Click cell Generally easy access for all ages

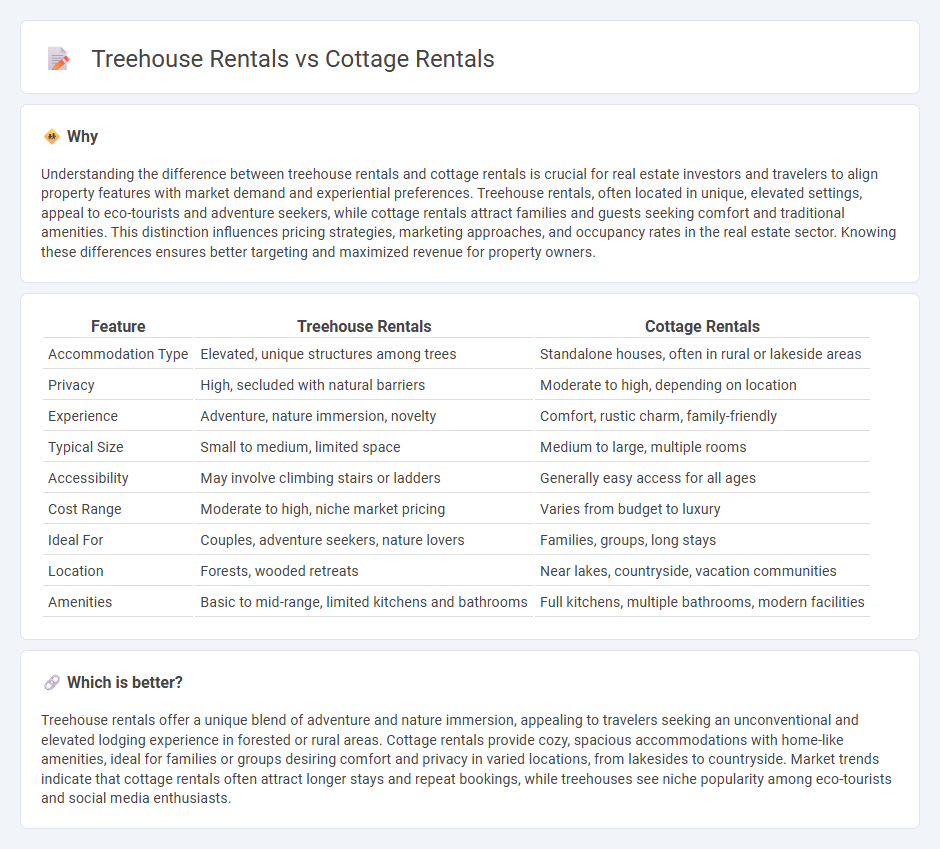click(647, 478)
